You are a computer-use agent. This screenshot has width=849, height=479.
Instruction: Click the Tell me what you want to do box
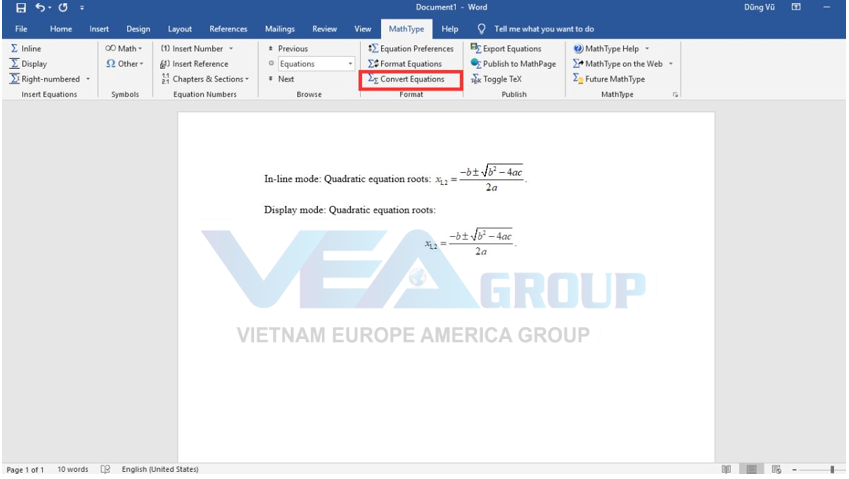coord(543,29)
